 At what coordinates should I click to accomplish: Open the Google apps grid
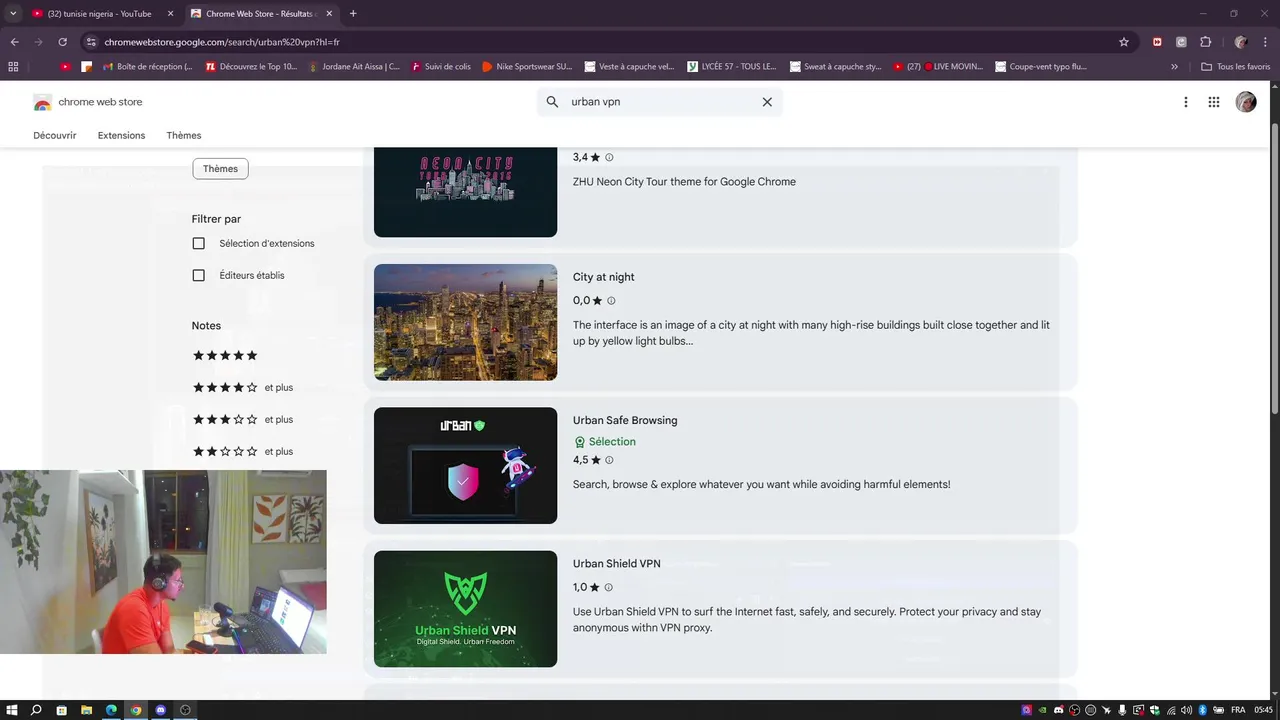pos(1214,102)
